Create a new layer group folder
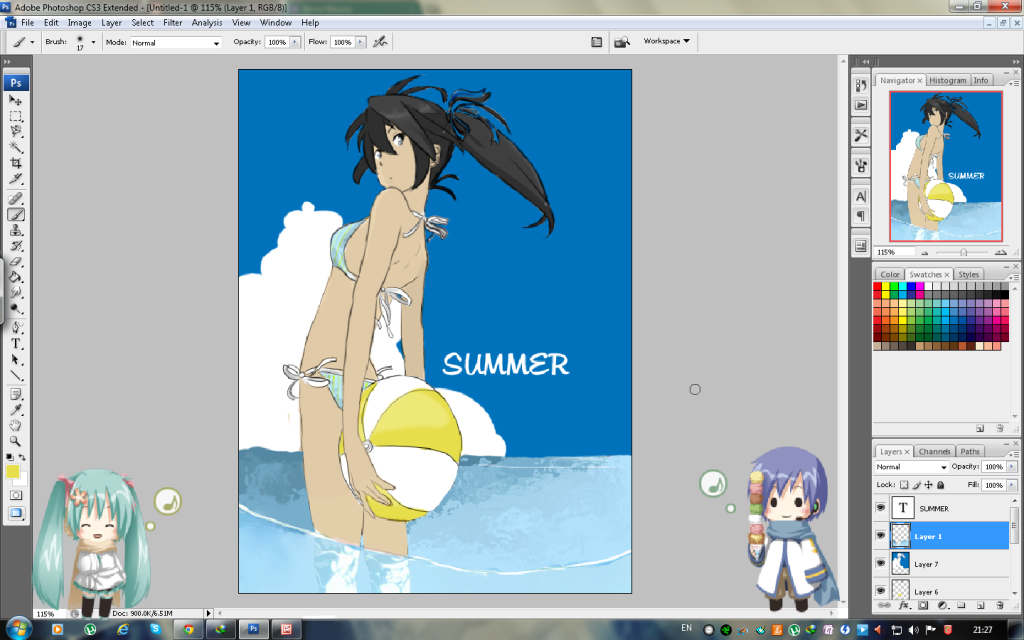Viewport: 1024px width, 640px height. 961,605
